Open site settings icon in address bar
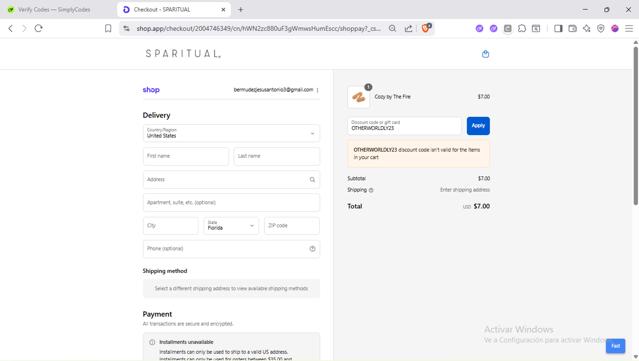The height and width of the screenshot is (361, 639). (127, 28)
